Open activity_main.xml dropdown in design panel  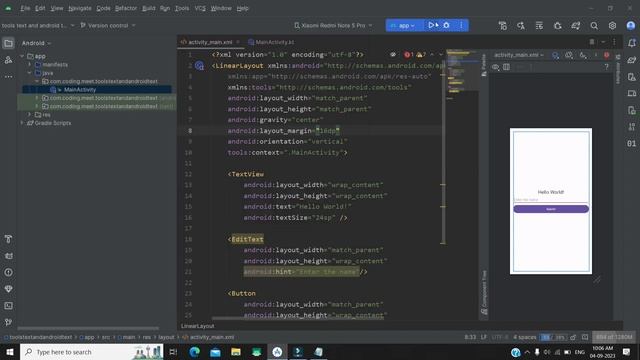pyautogui.click(x=519, y=55)
